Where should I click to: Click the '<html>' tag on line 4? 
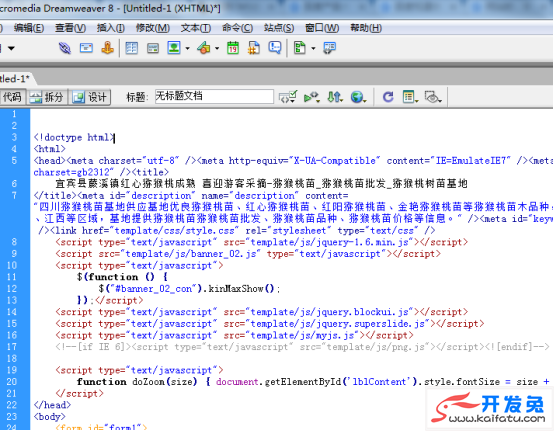point(49,149)
